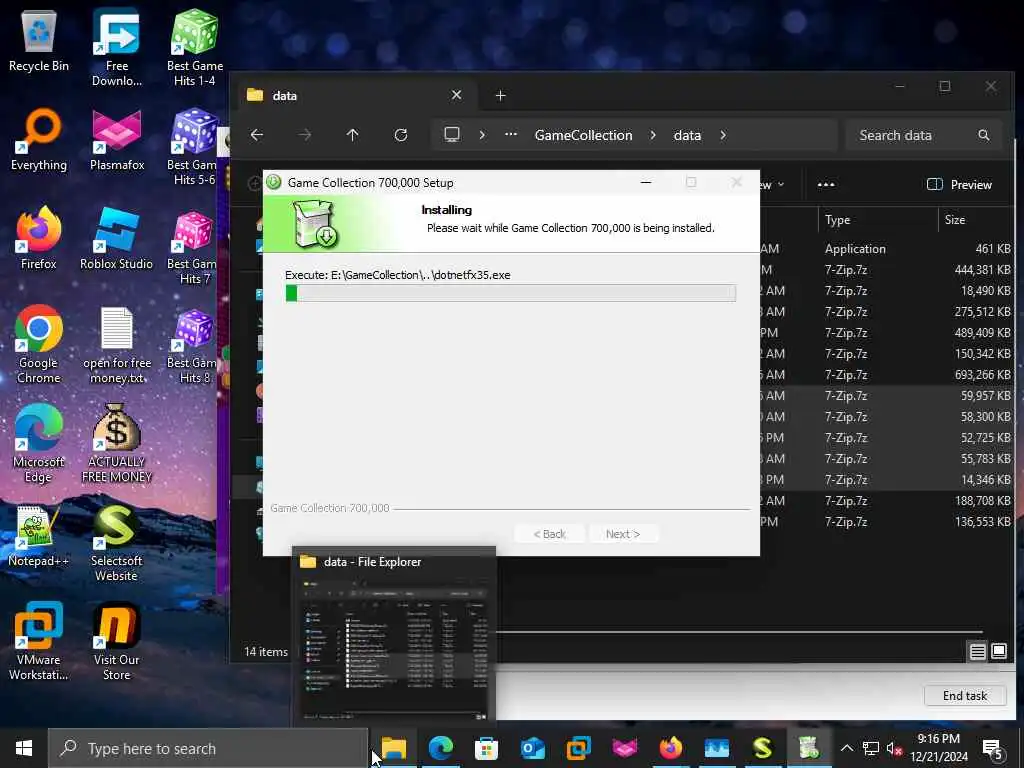
Task: Open the See more ellipsis menu
Action: pyautogui.click(x=826, y=185)
